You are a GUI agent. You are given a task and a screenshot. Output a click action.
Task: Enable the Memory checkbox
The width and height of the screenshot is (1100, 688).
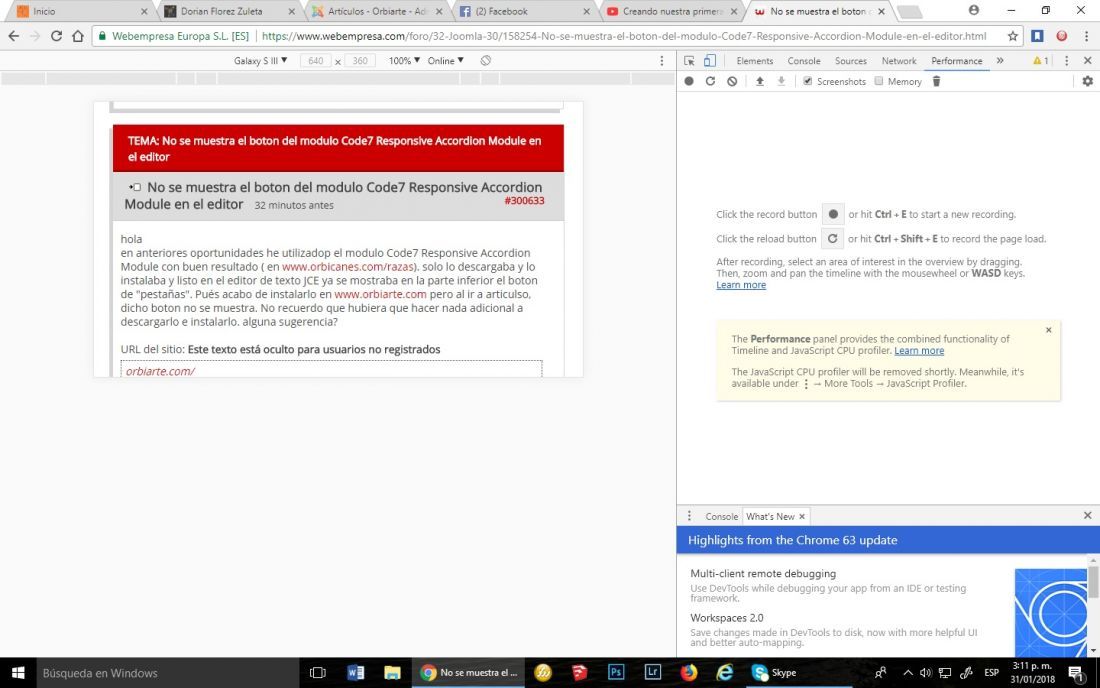point(878,81)
